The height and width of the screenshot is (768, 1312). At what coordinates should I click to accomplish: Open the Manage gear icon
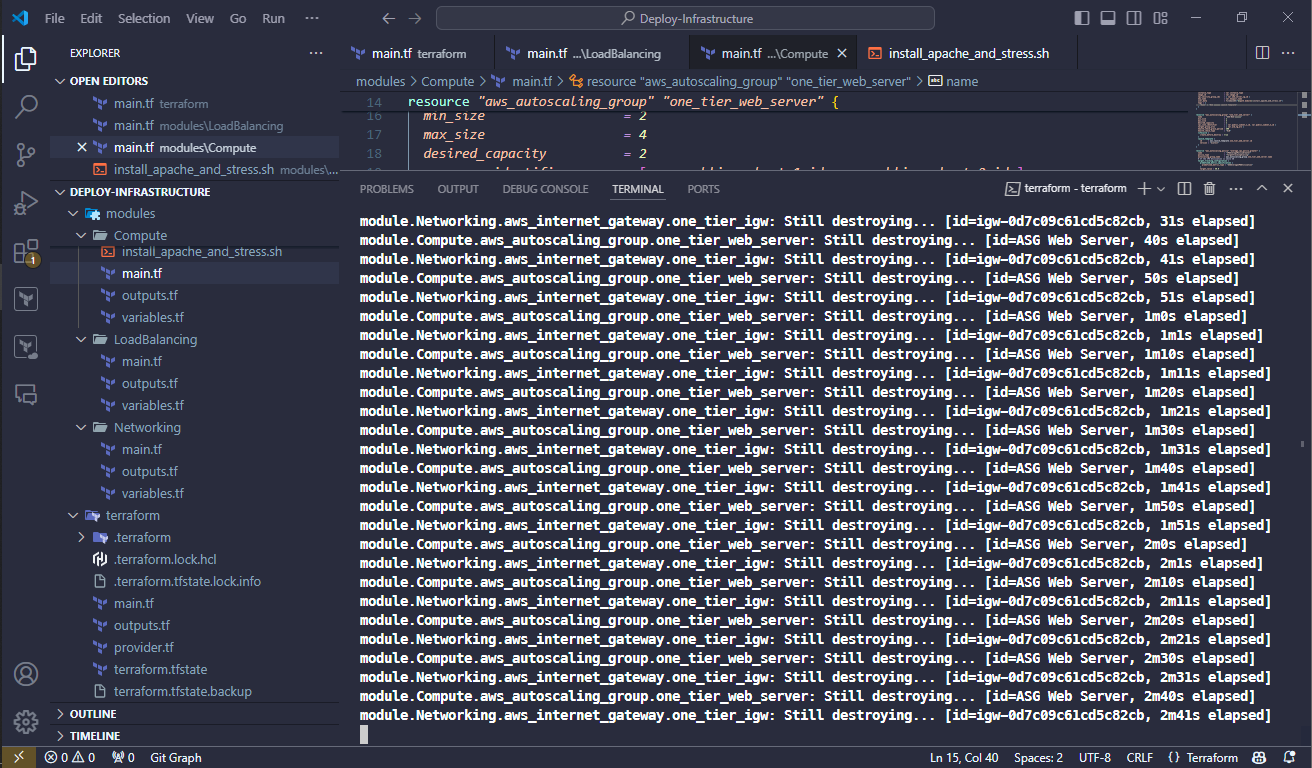point(26,721)
